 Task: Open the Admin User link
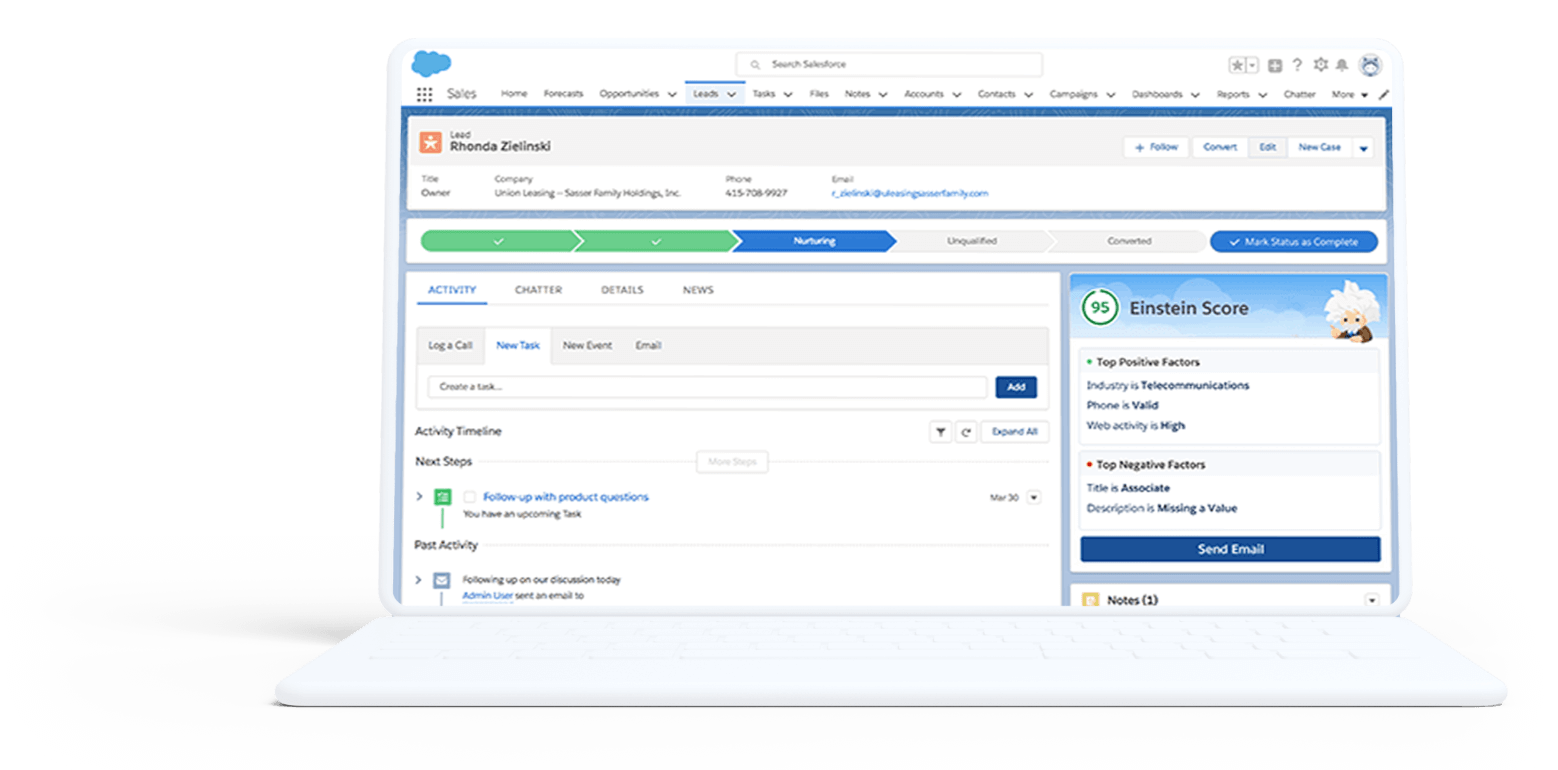click(487, 596)
